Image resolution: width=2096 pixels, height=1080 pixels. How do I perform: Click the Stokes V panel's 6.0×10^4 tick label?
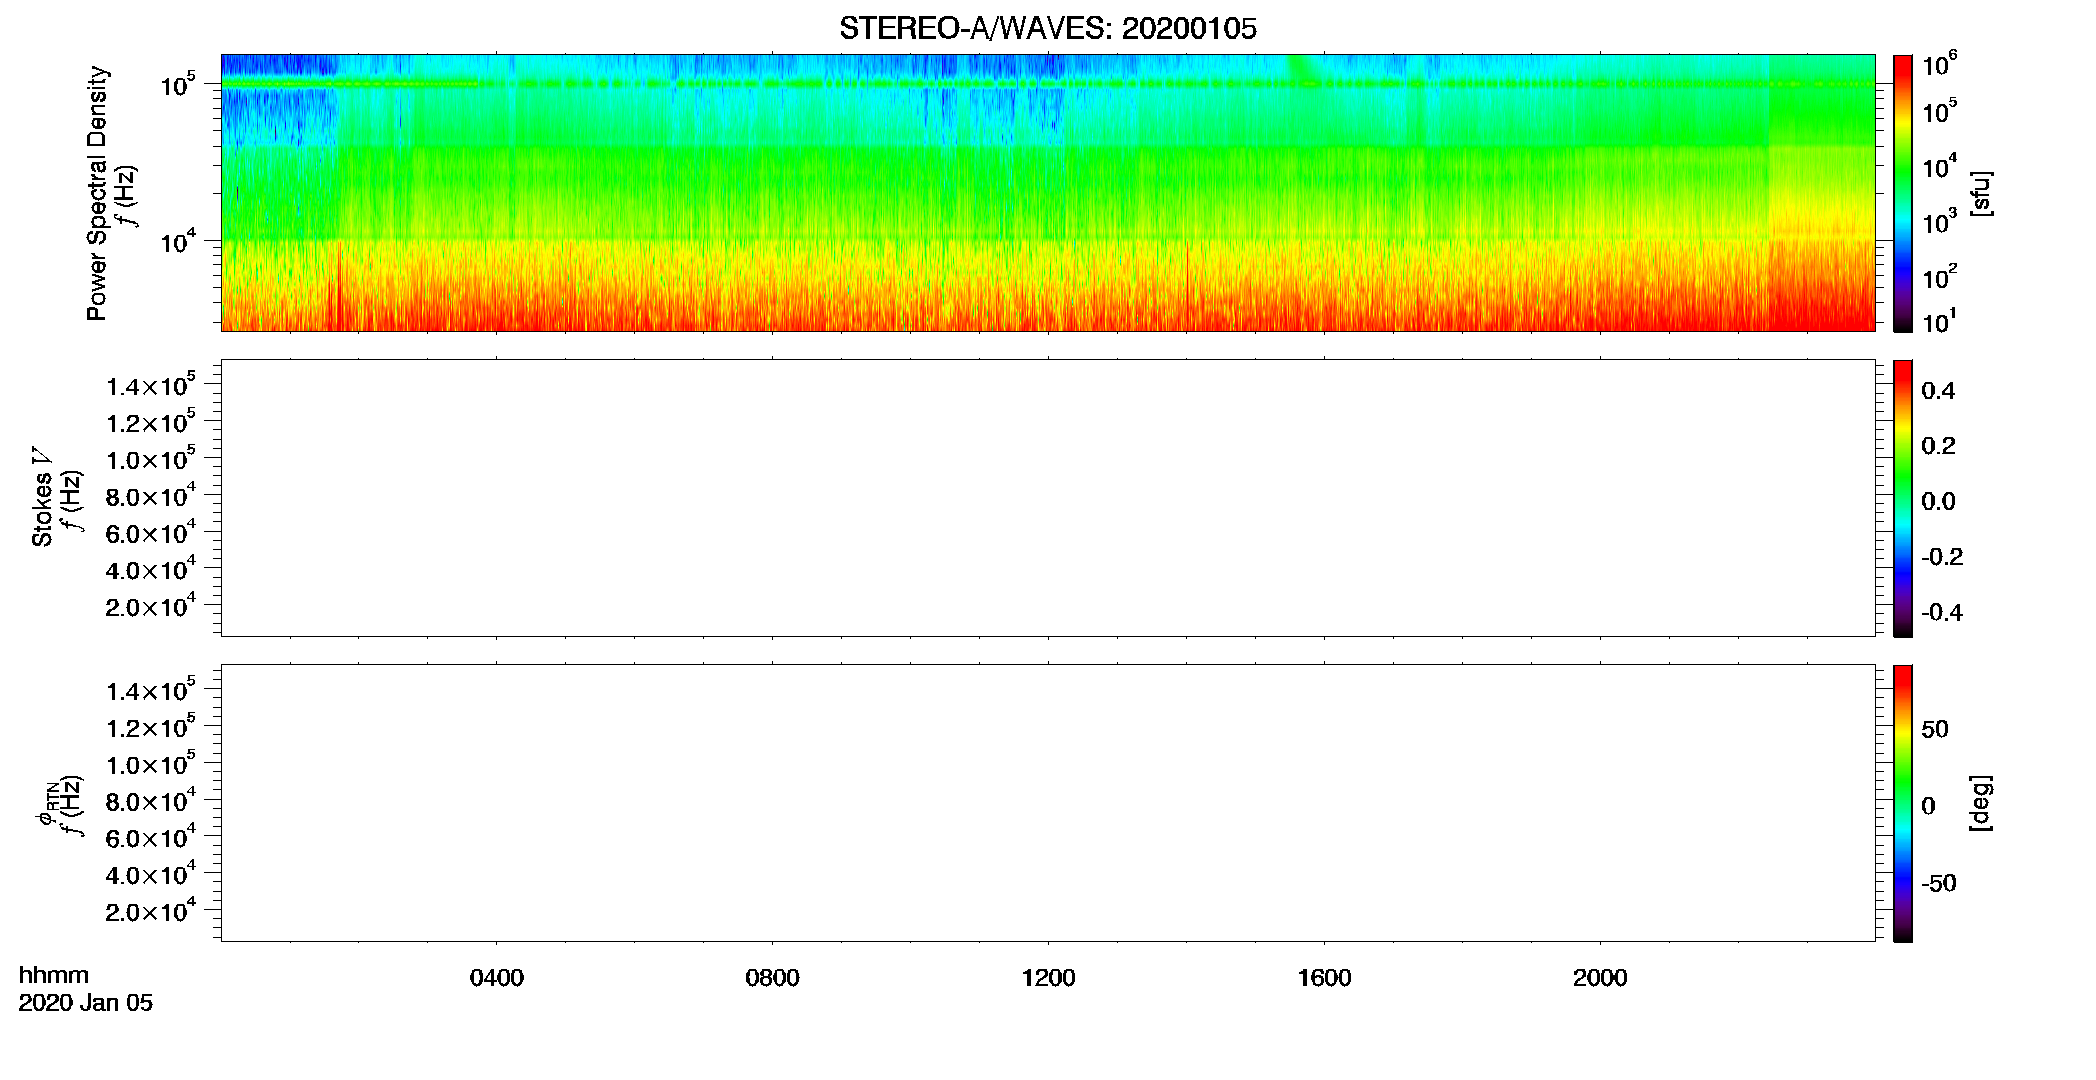(x=151, y=531)
